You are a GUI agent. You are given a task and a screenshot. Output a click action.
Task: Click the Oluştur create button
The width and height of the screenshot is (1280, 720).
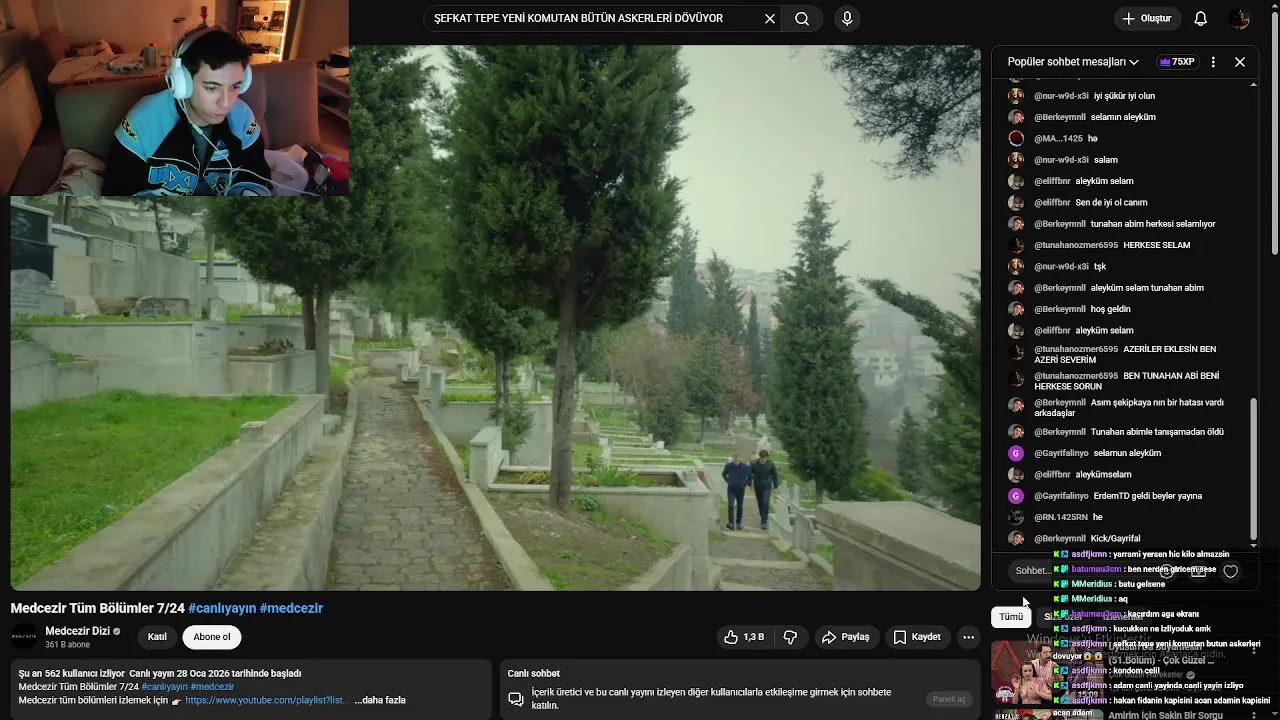pos(1146,19)
